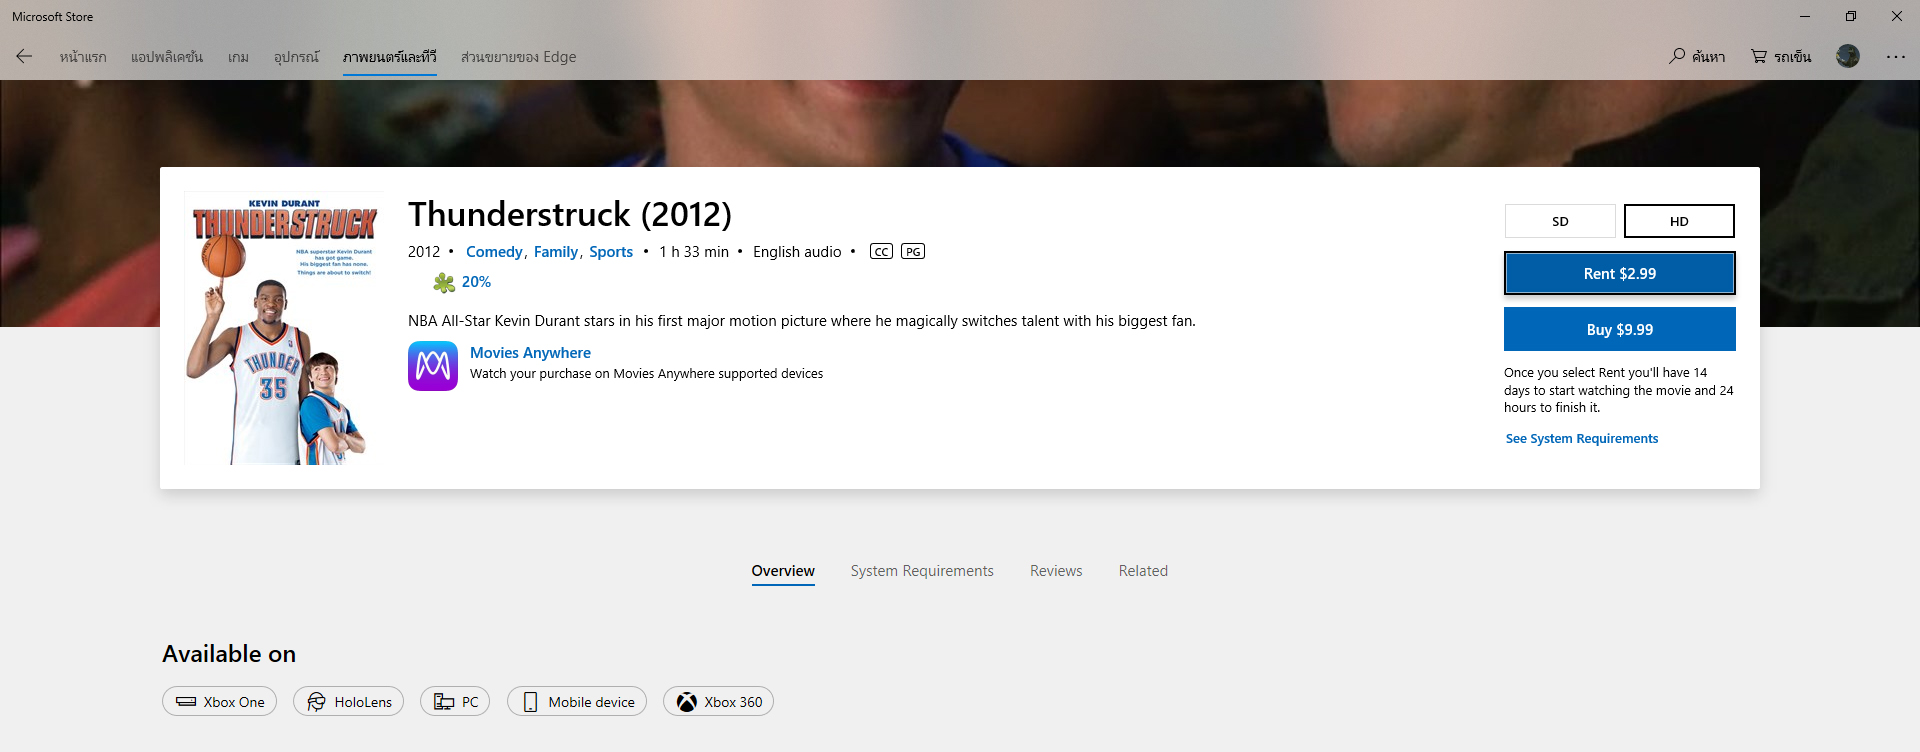Go to the หน้าแรก home tab
The width and height of the screenshot is (1920, 752).
point(83,57)
